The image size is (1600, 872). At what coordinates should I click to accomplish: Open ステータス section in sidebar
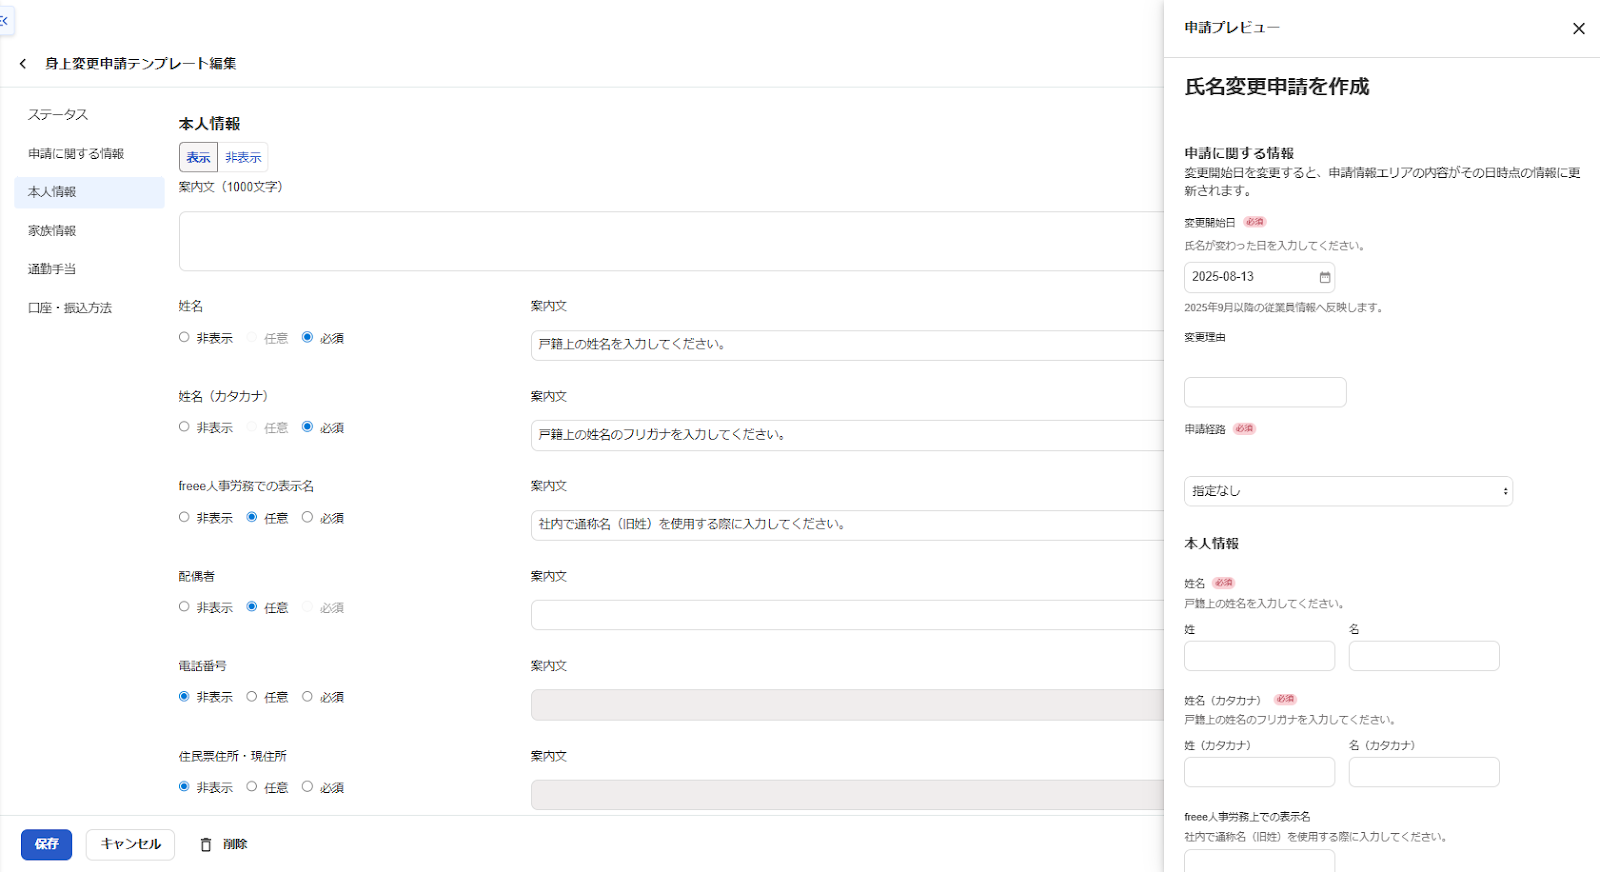[58, 115]
